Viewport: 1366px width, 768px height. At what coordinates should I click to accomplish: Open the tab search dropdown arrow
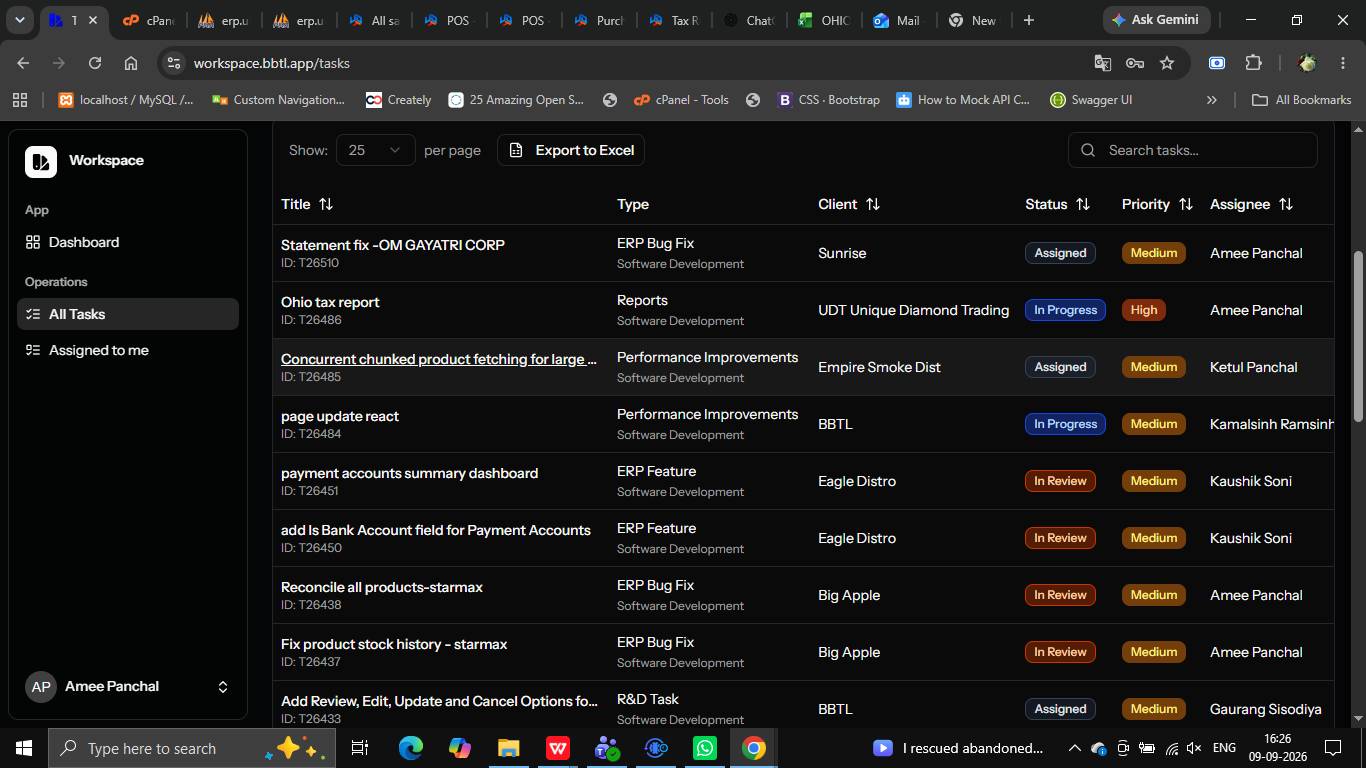pos(19,20)
